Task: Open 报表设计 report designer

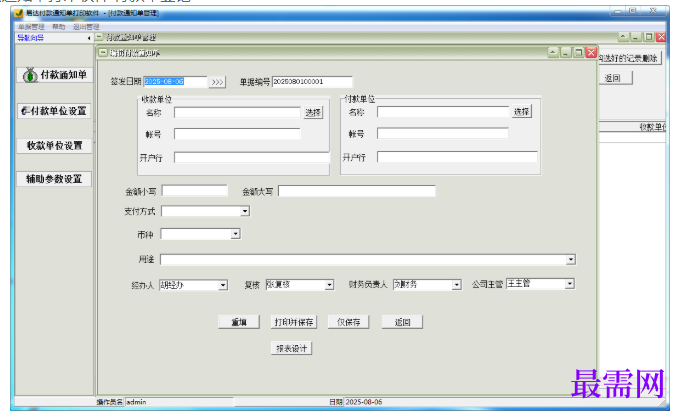Action: [291, 348]
